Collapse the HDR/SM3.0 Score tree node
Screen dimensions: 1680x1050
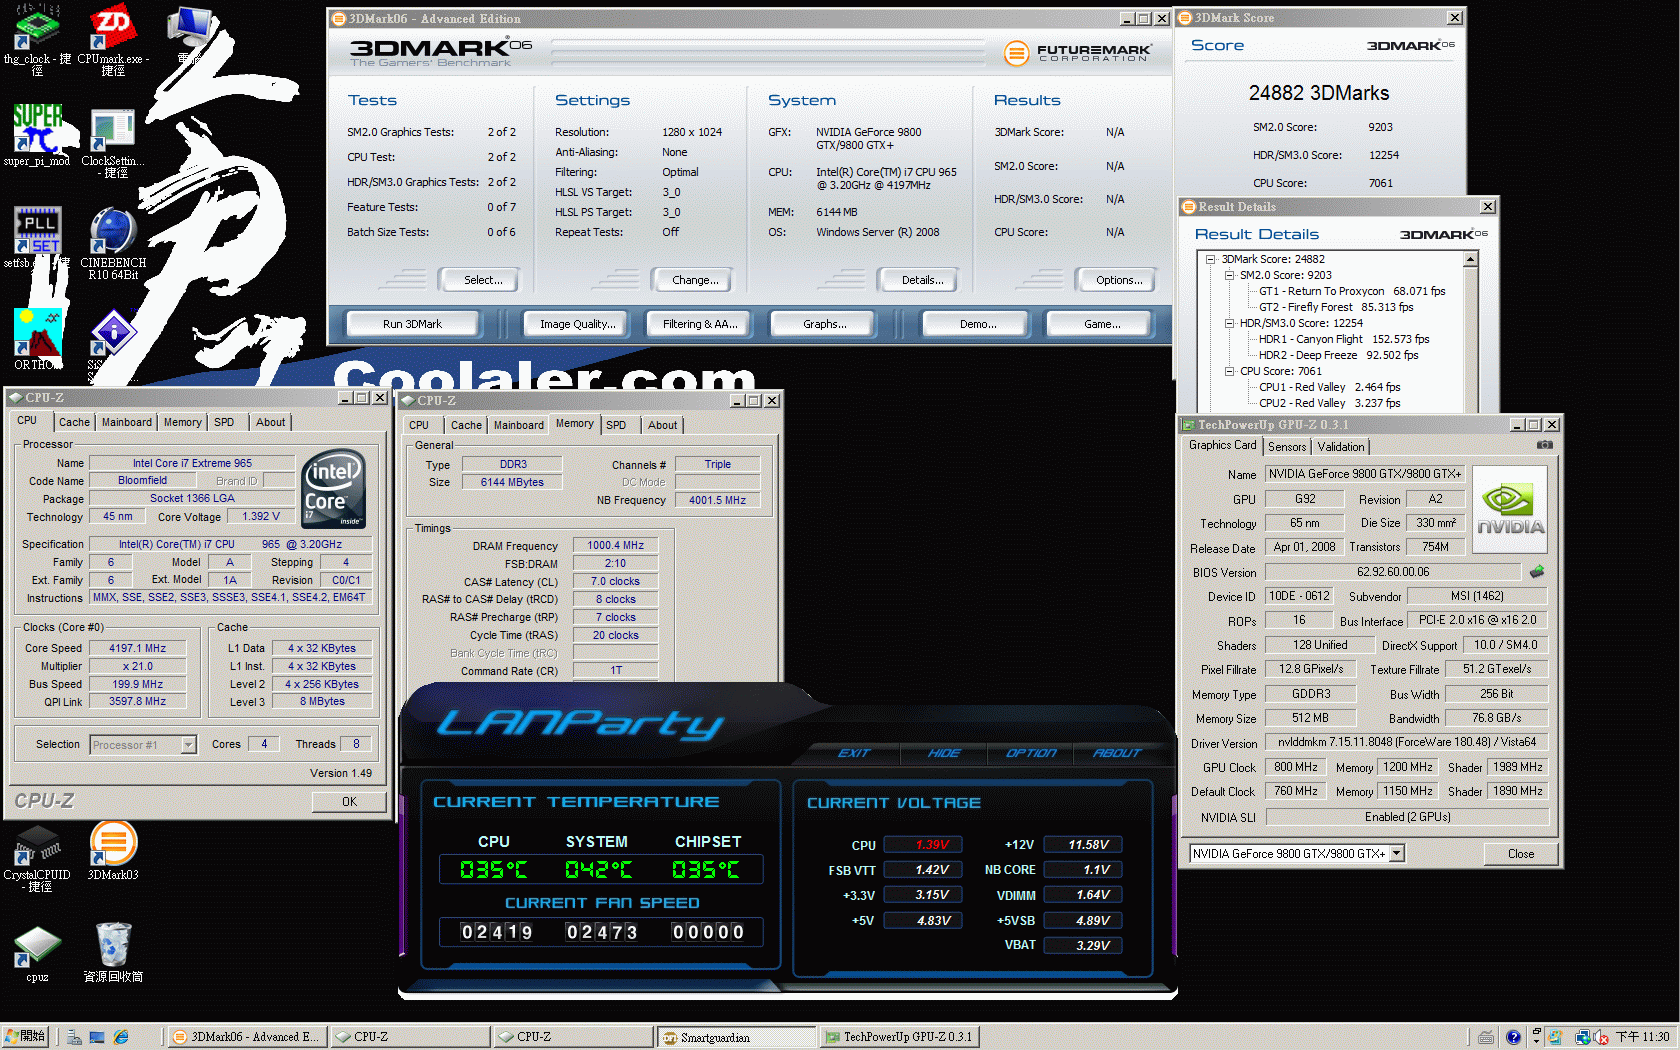1229,323
